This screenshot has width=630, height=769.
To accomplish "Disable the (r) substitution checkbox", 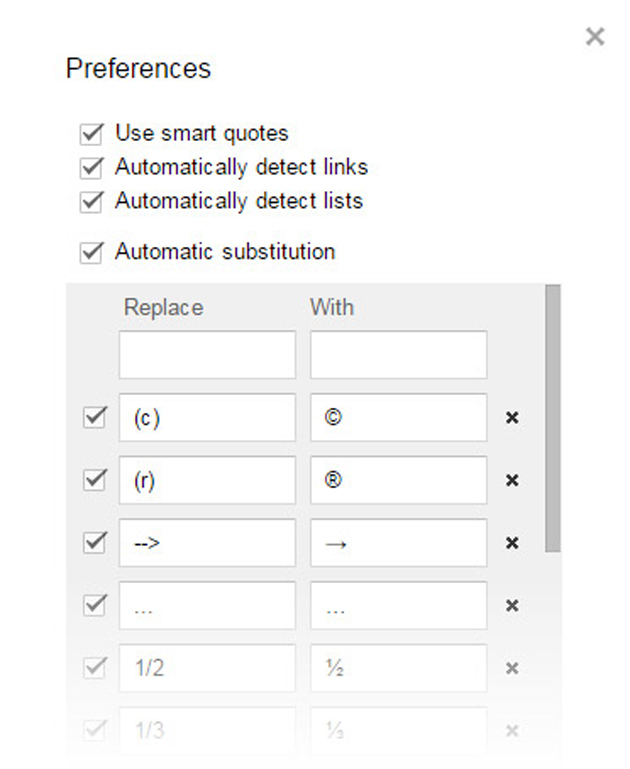I will coord(95,480).
